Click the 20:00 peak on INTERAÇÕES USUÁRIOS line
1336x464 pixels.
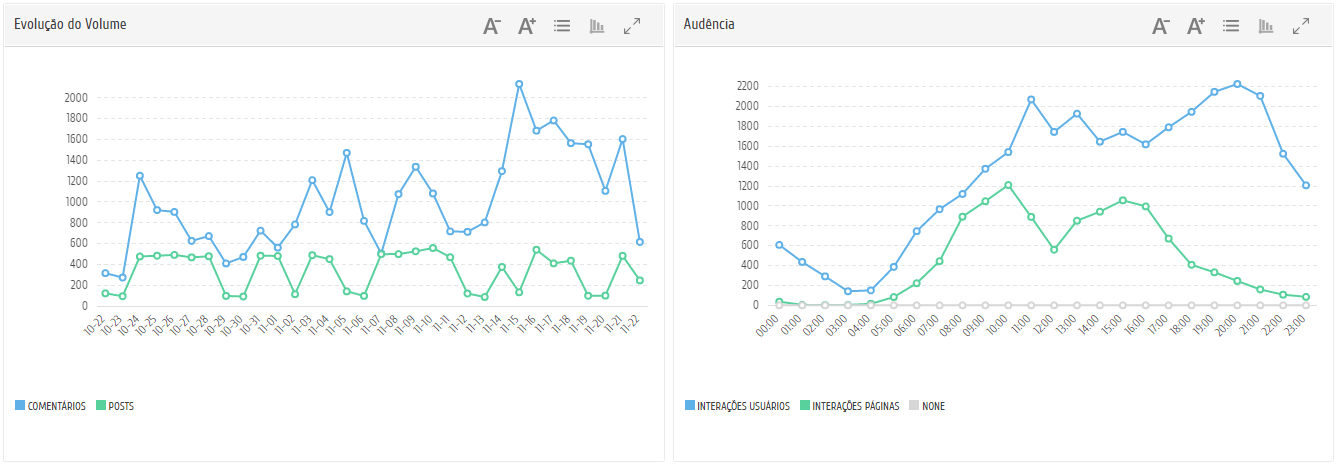tap(1237, 84)
